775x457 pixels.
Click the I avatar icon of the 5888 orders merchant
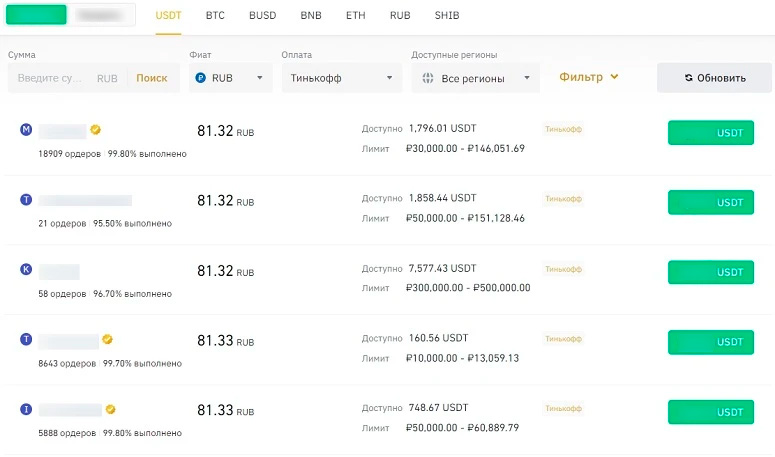pos(26,409)
